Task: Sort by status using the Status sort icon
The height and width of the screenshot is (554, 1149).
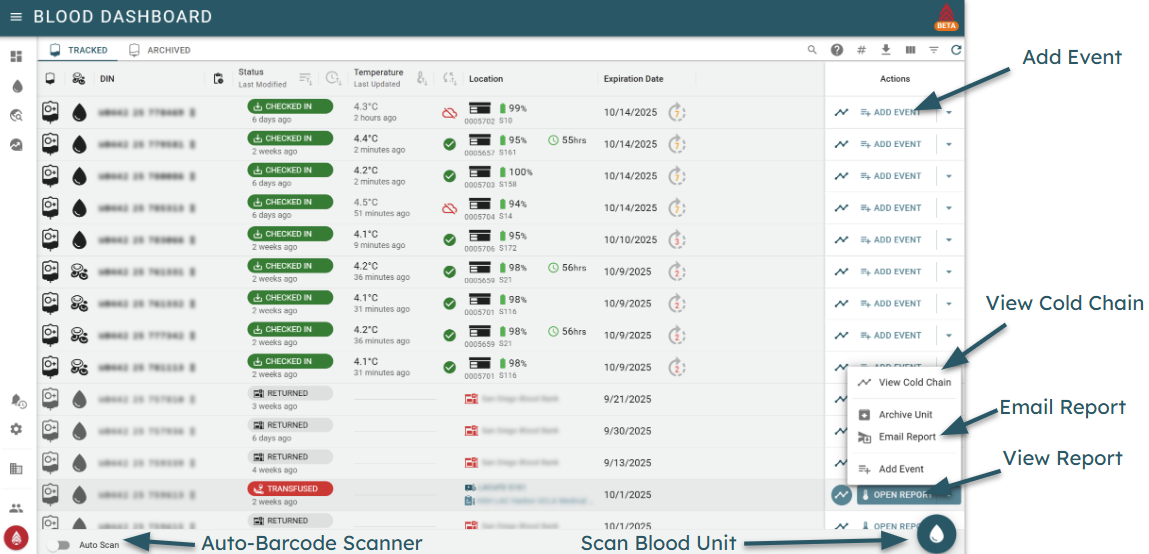Action: 306,78
